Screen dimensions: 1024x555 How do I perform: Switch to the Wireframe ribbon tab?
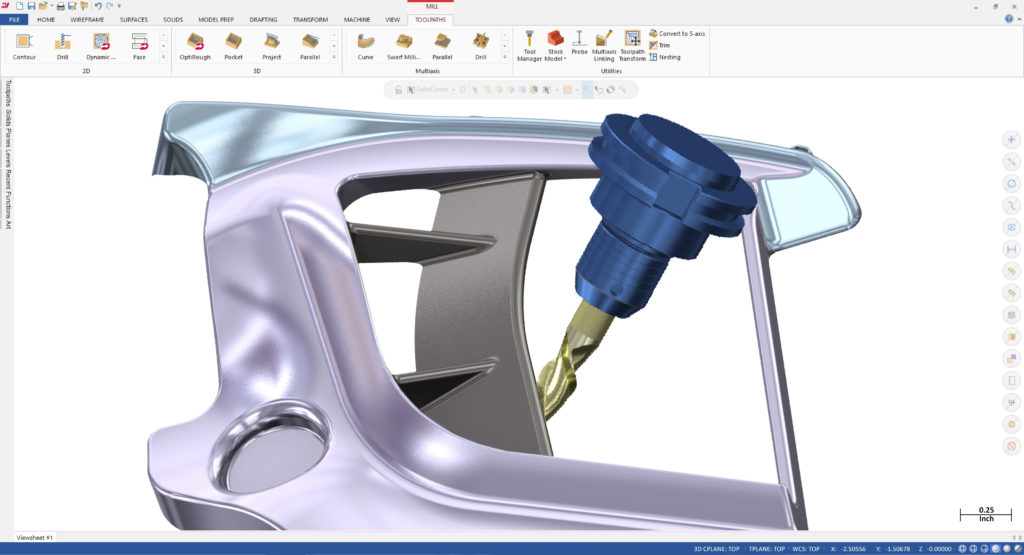tap(87, 20)
